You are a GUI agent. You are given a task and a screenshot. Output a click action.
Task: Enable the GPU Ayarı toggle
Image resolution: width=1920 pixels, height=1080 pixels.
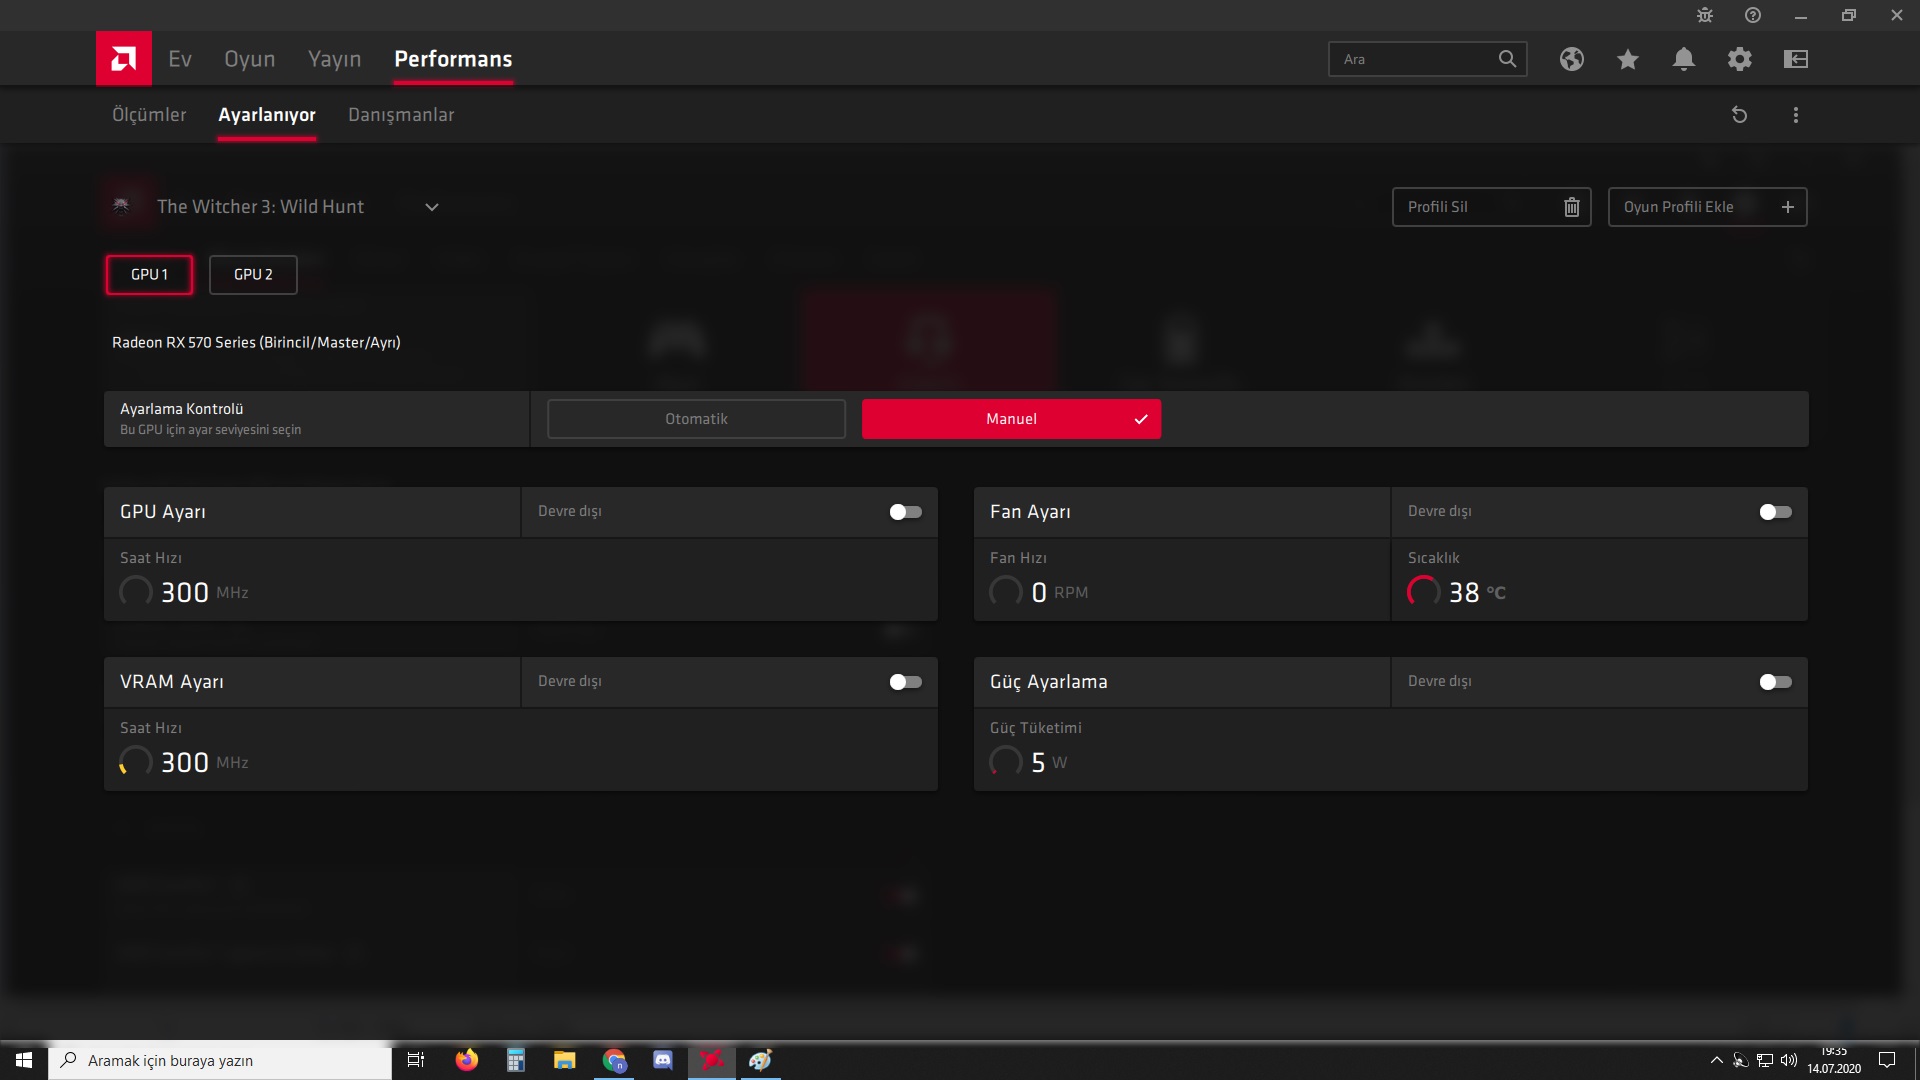[905, 512]
